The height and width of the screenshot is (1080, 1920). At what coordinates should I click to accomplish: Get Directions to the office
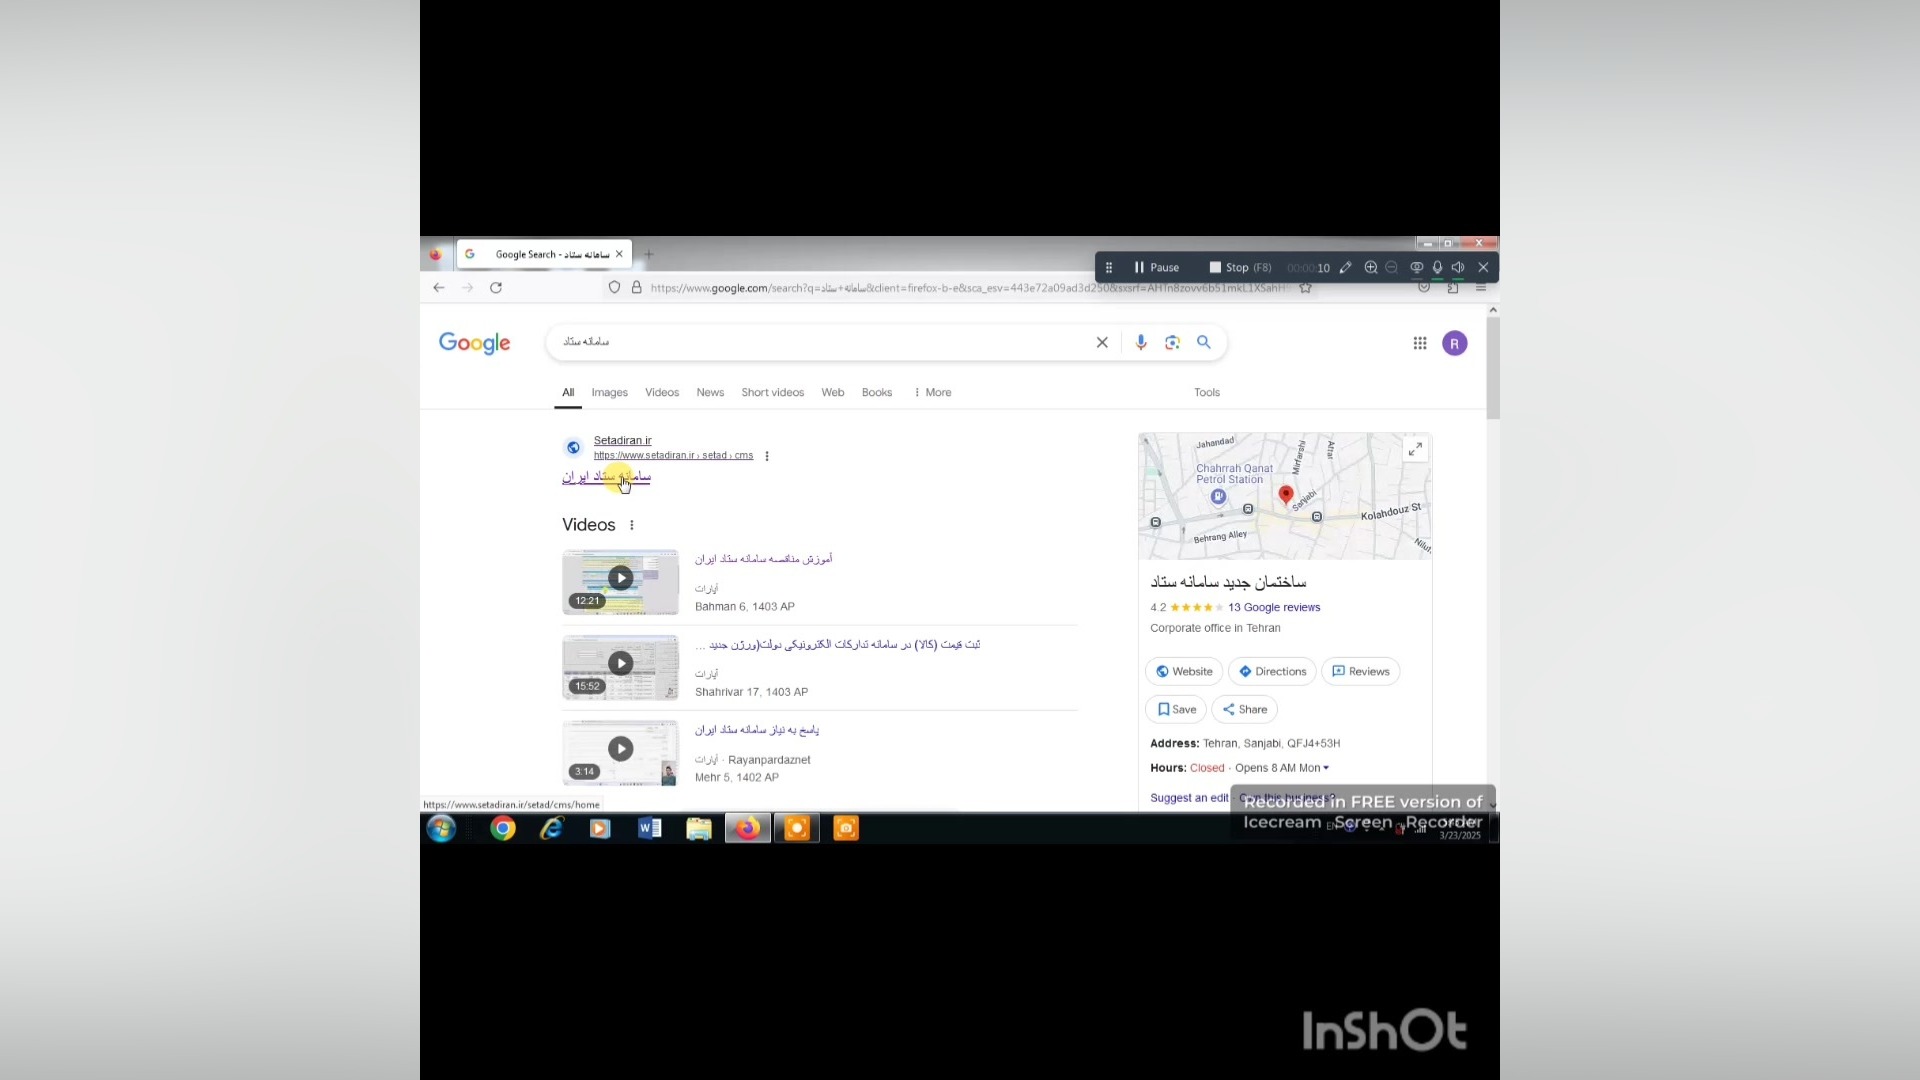1273,672
